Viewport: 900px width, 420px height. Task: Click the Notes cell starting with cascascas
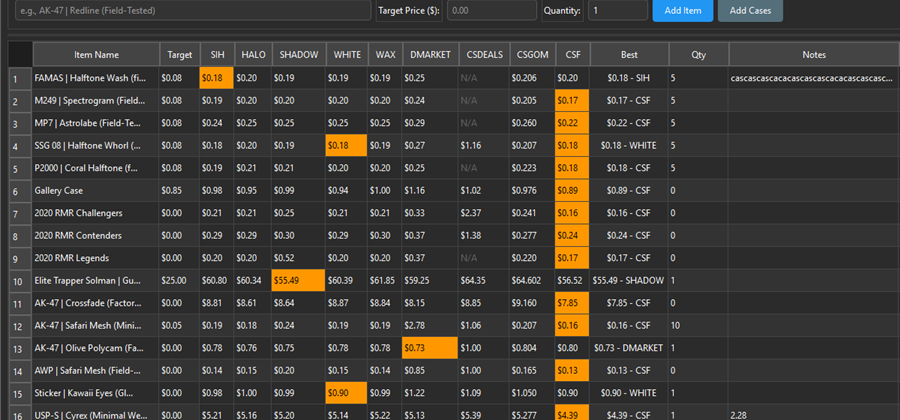(x=814, y=78)
